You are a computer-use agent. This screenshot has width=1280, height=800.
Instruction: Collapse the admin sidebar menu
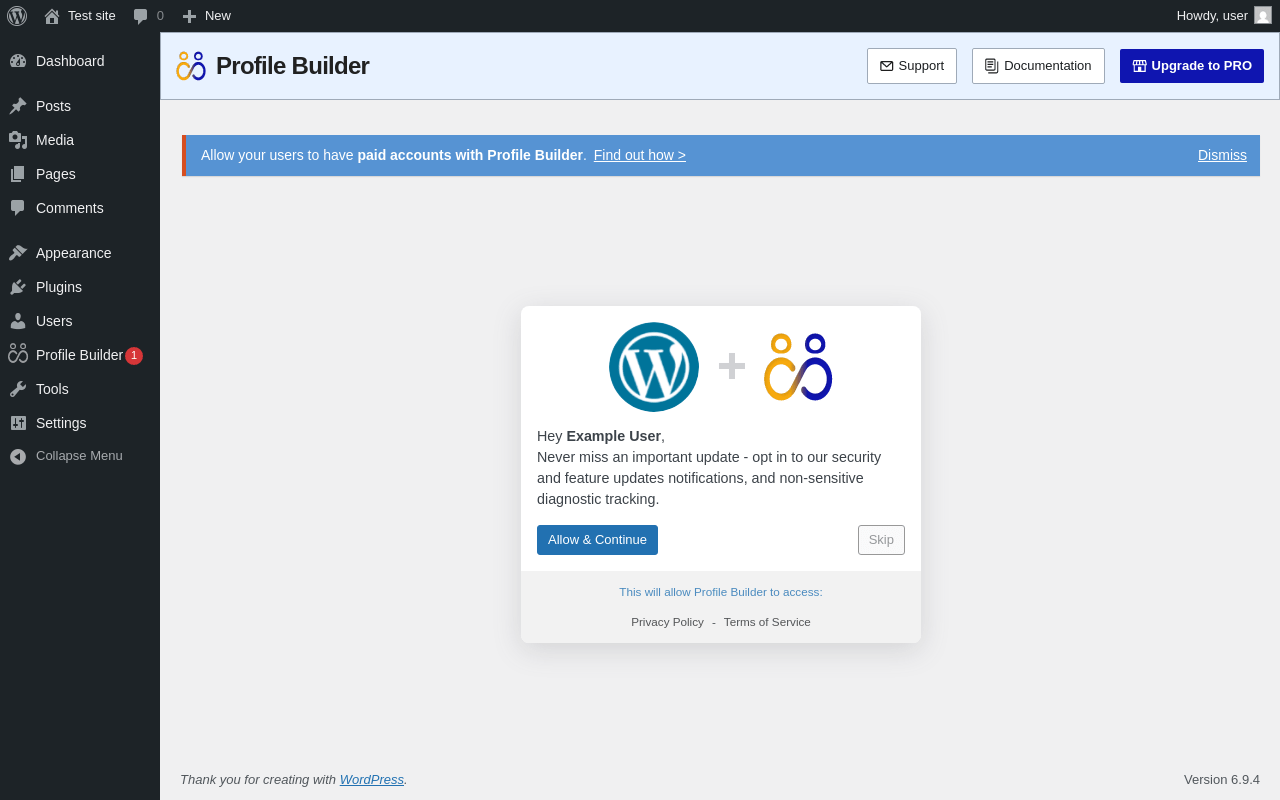80,456
